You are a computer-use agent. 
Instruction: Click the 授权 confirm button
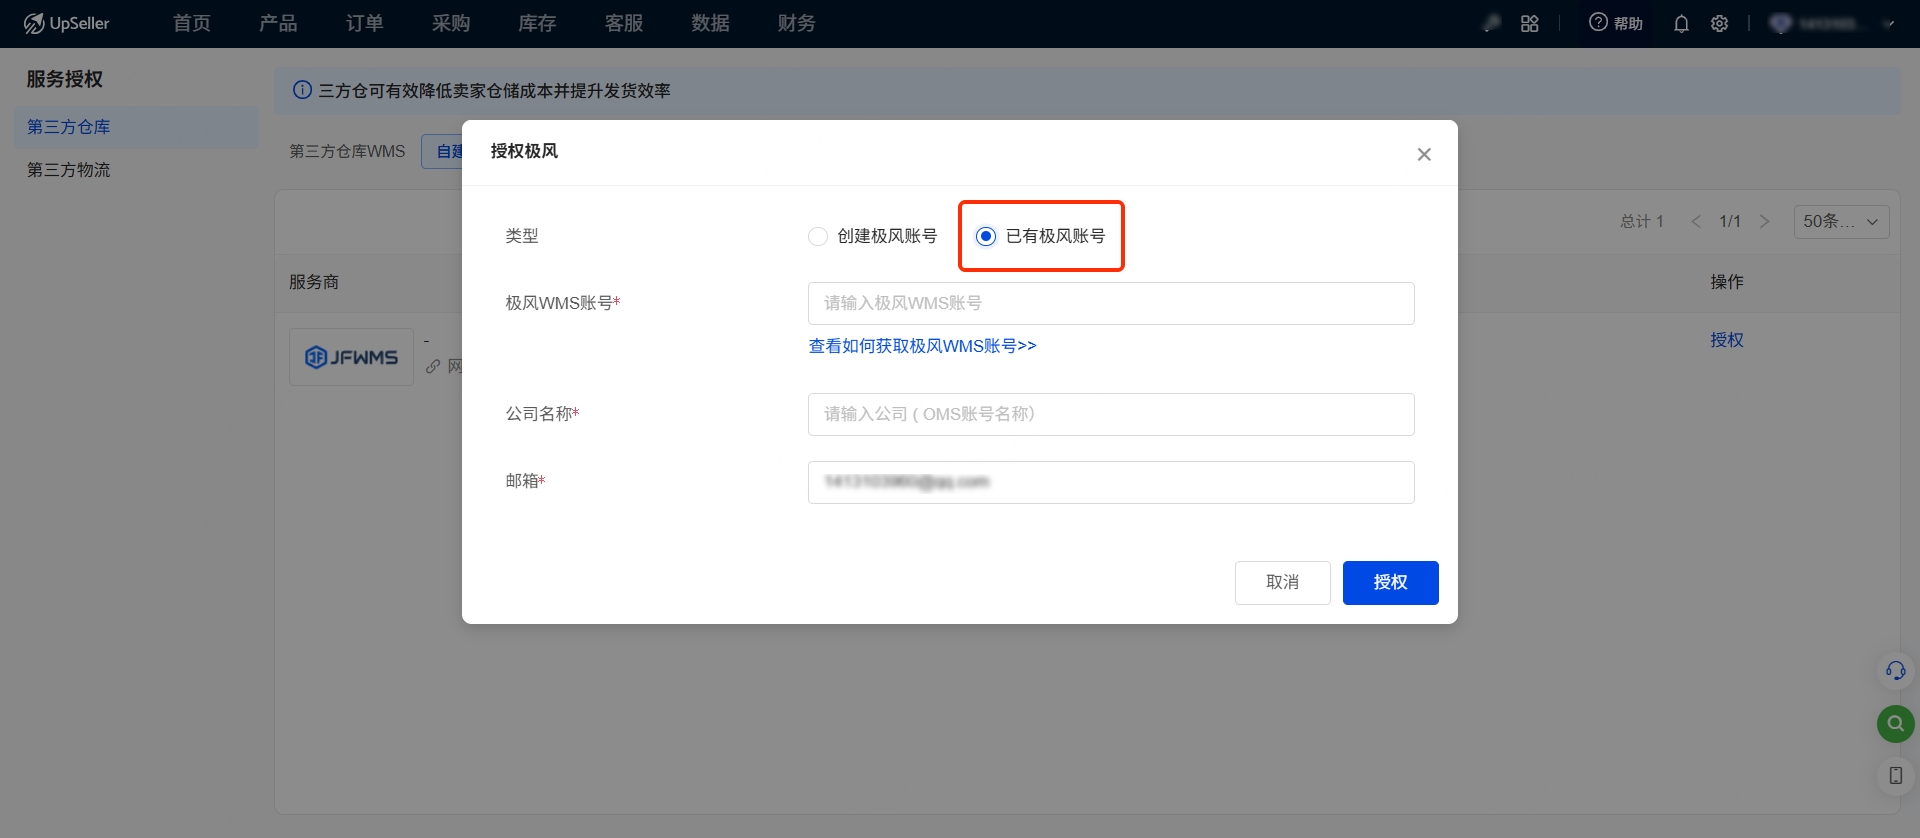[1390, 583]
